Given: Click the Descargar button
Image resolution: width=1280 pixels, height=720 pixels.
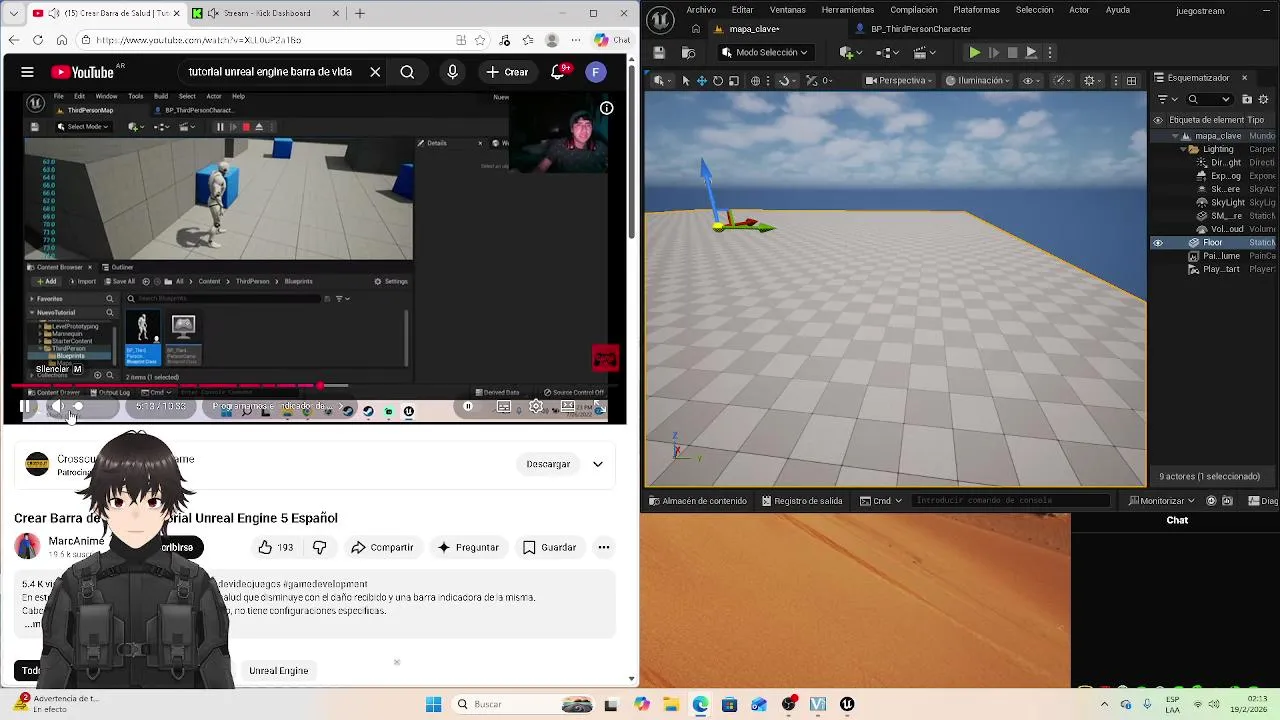Looking at the screenshot, I should click(548, 464).
